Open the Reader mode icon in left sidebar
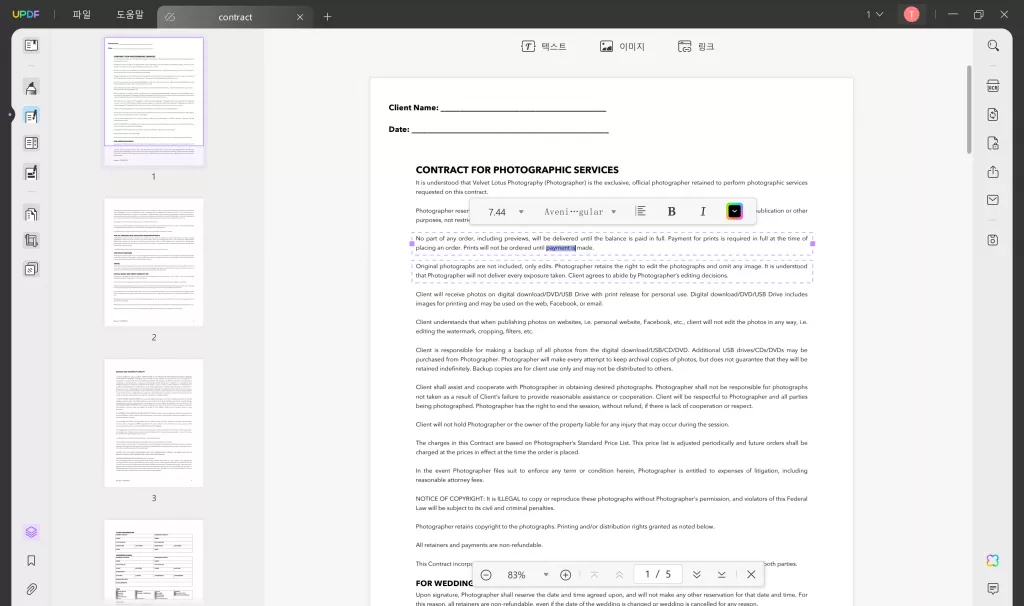The image size is (1024, 606). pyautogui.click(x=31, y=45)
